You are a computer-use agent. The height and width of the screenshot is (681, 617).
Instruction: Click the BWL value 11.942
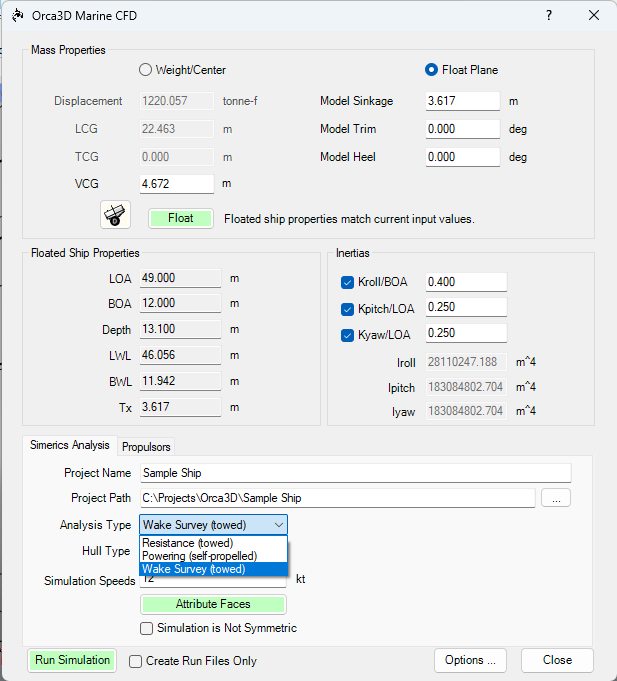click(x=180, y=381)
